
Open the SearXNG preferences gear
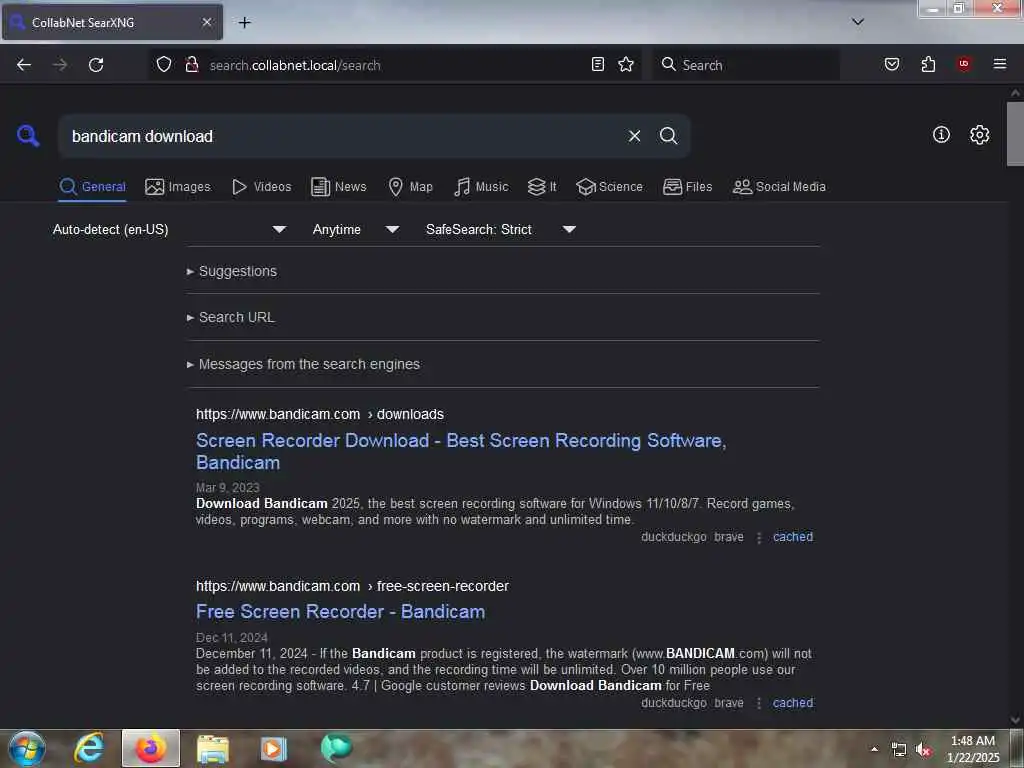[979, 135]
